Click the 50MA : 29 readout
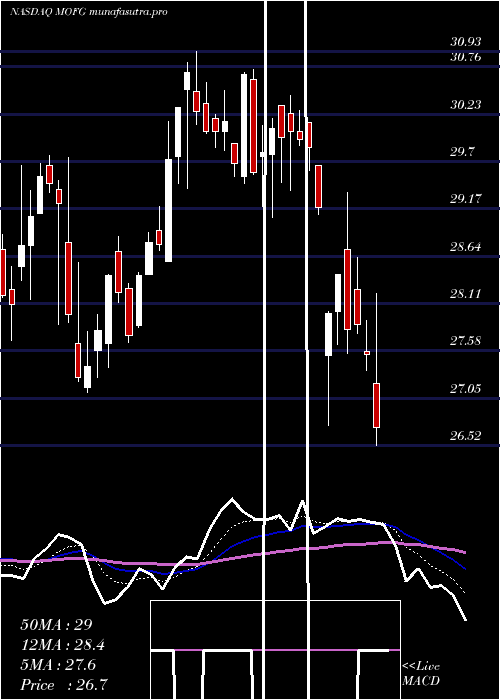 [x=56, y=625]
